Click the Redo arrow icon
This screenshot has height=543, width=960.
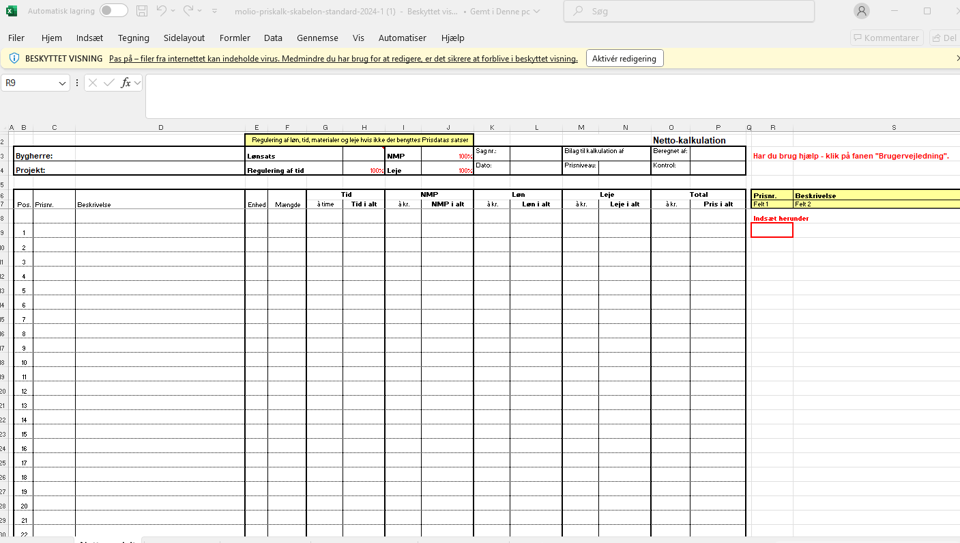pos(187,11)
